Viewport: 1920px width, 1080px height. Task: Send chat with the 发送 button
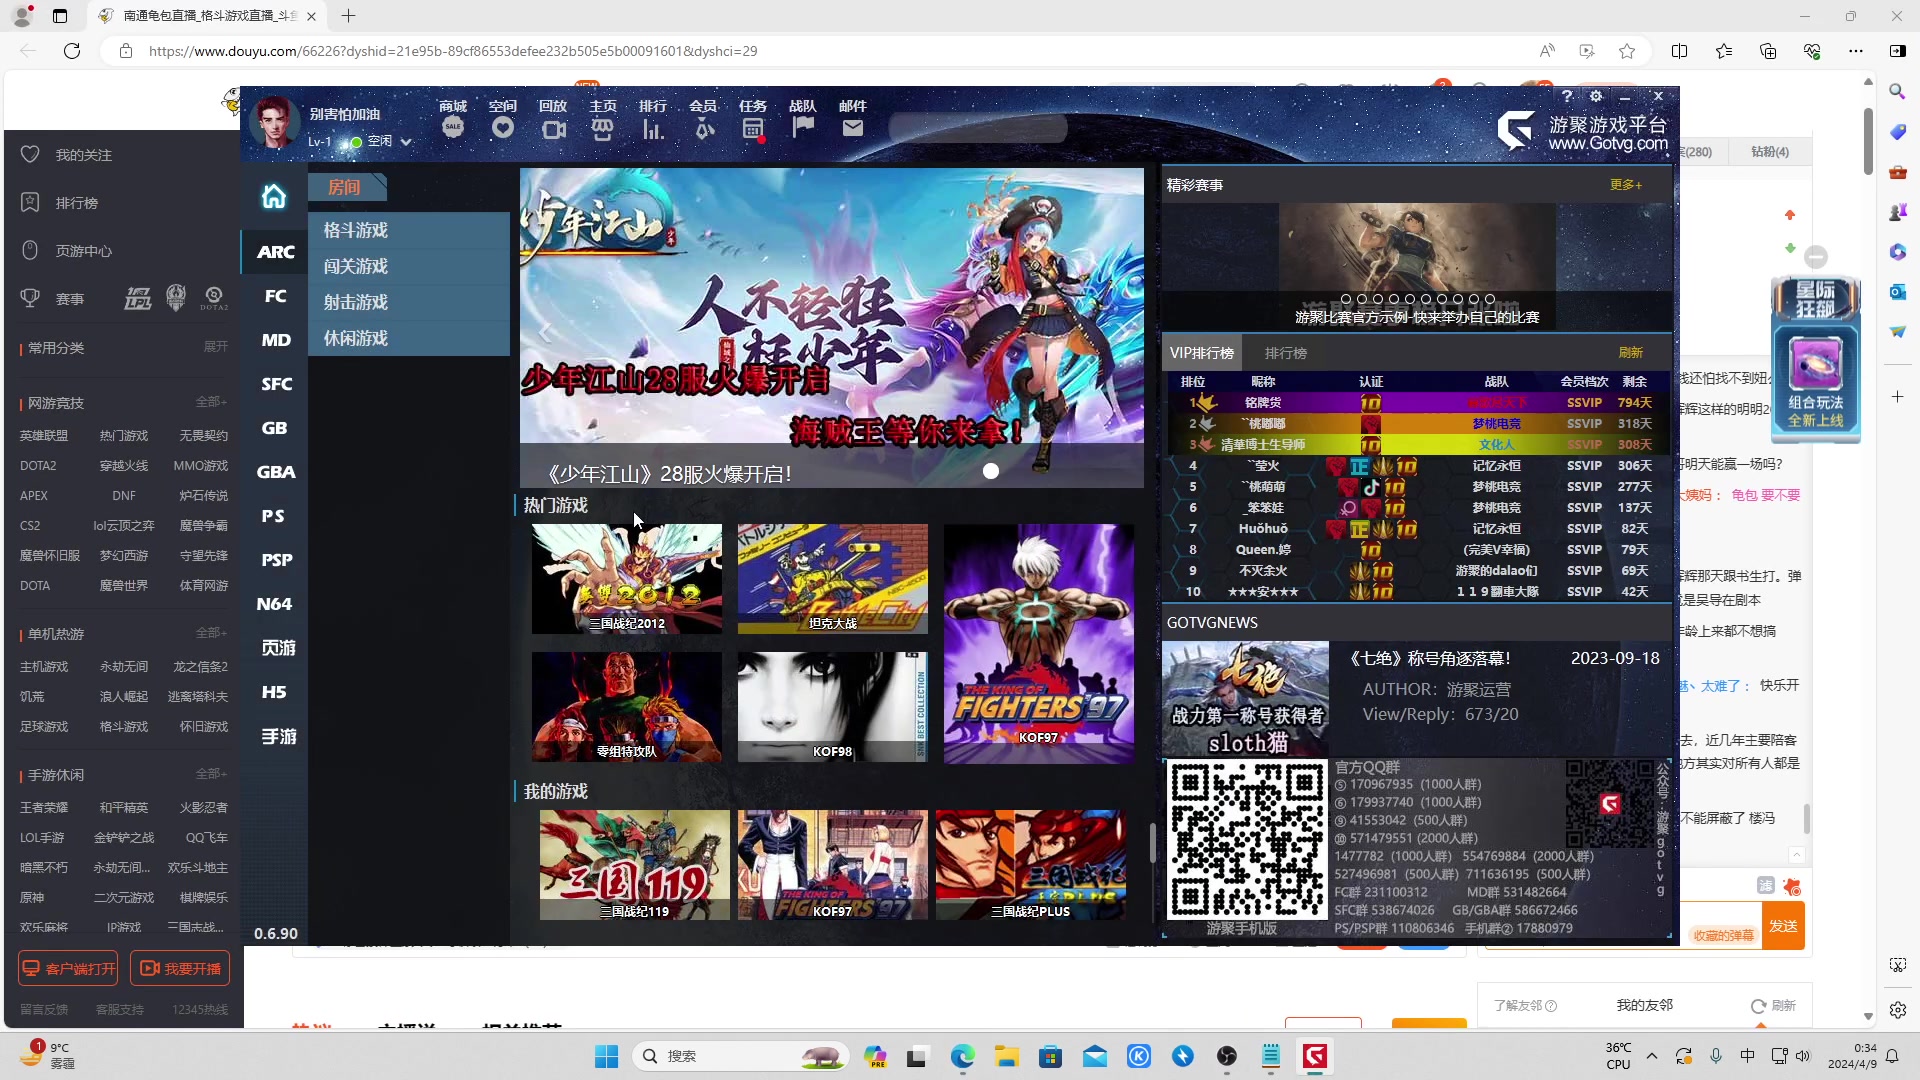pos(1783,927)
